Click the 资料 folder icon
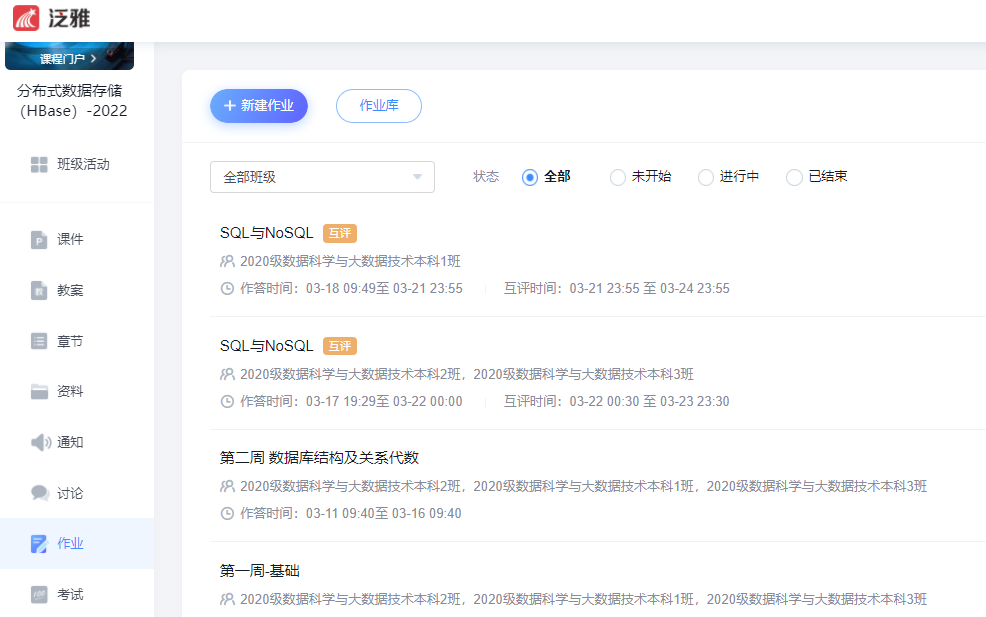This screenshot has height=617, width=986. 39,392
